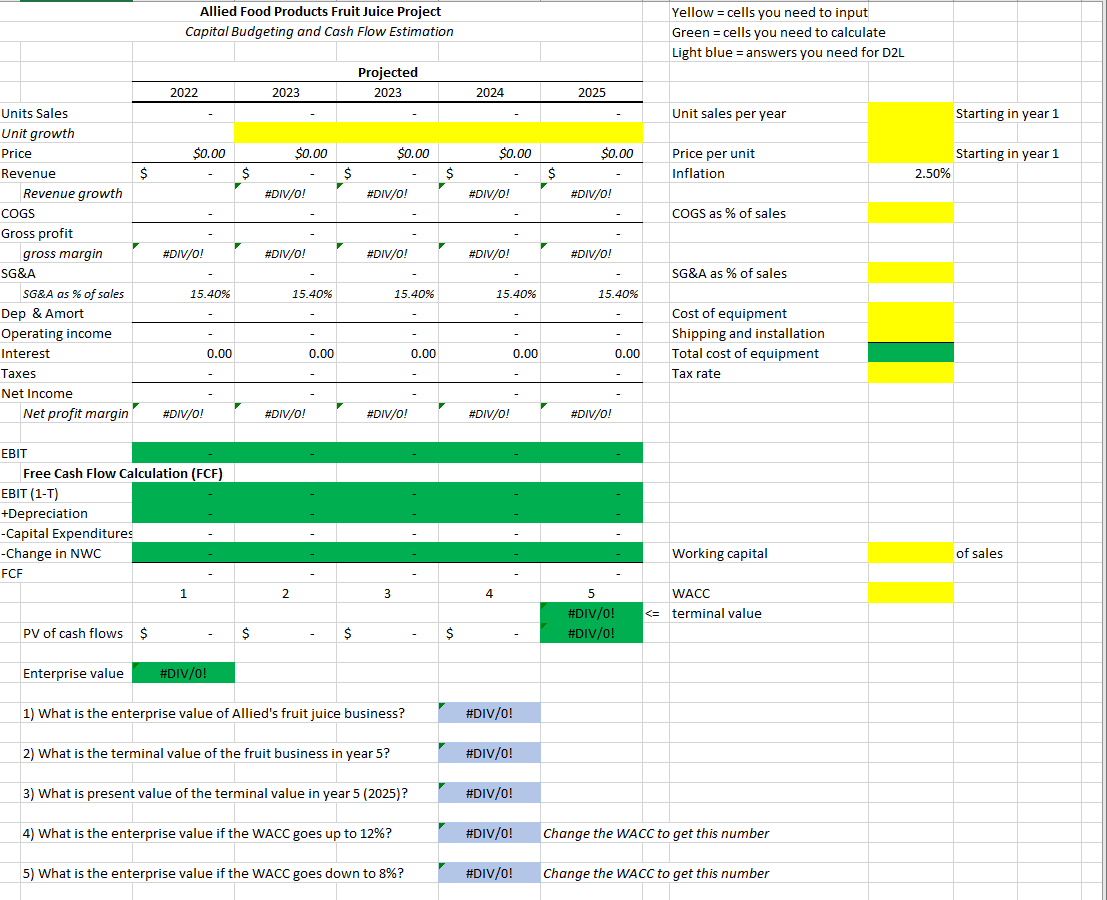
Task: Click the green EBIT cell under 2022
Action: pyautogui.click(x=184, y=453)
